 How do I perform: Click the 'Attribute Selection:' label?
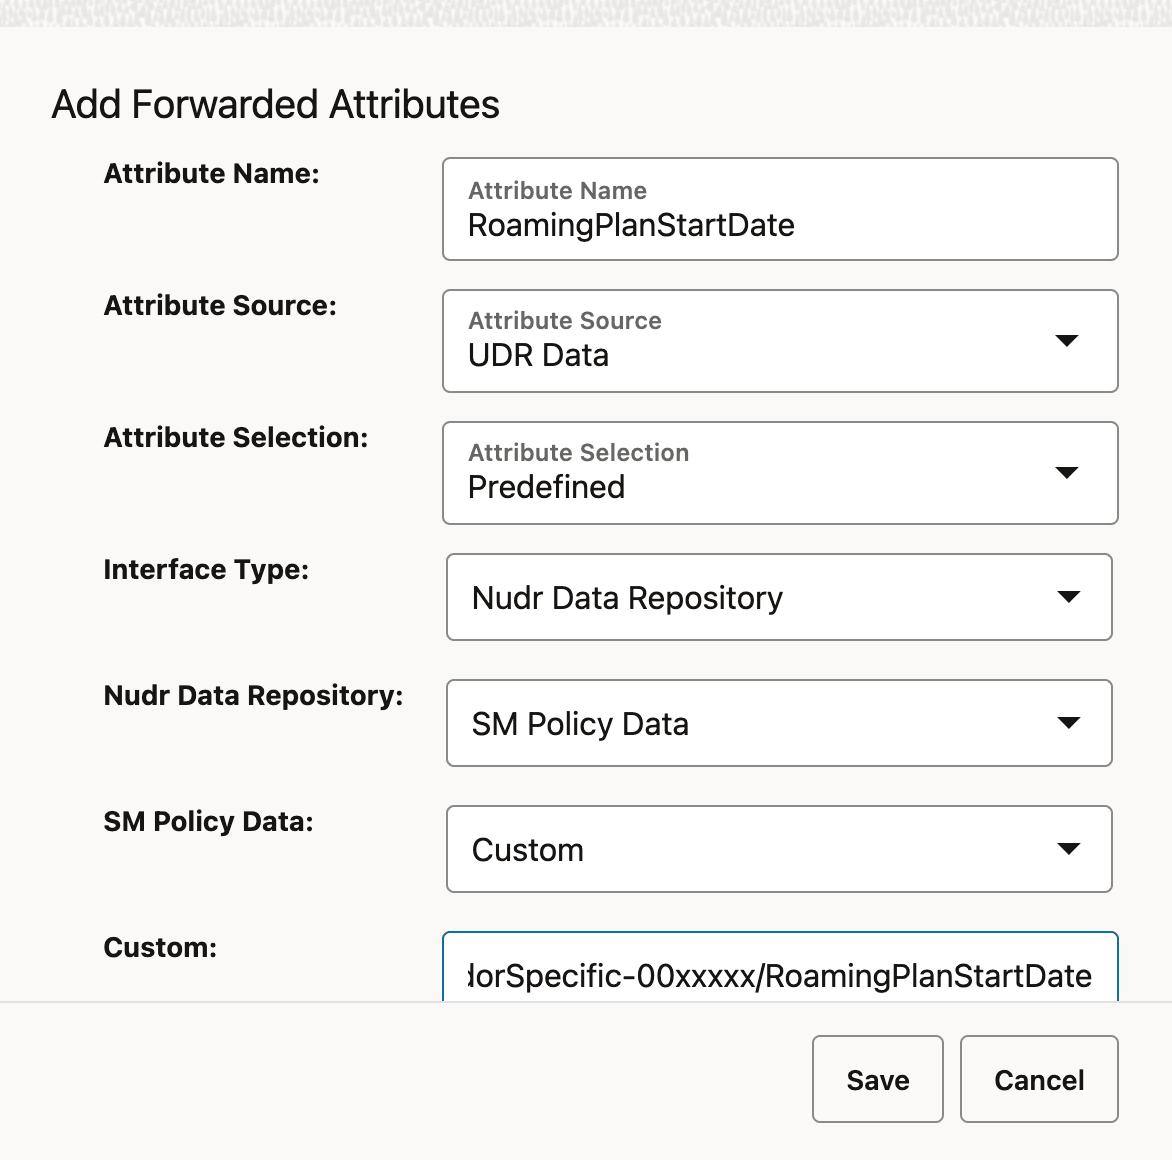pyautogui.click(x=236, y=437)
